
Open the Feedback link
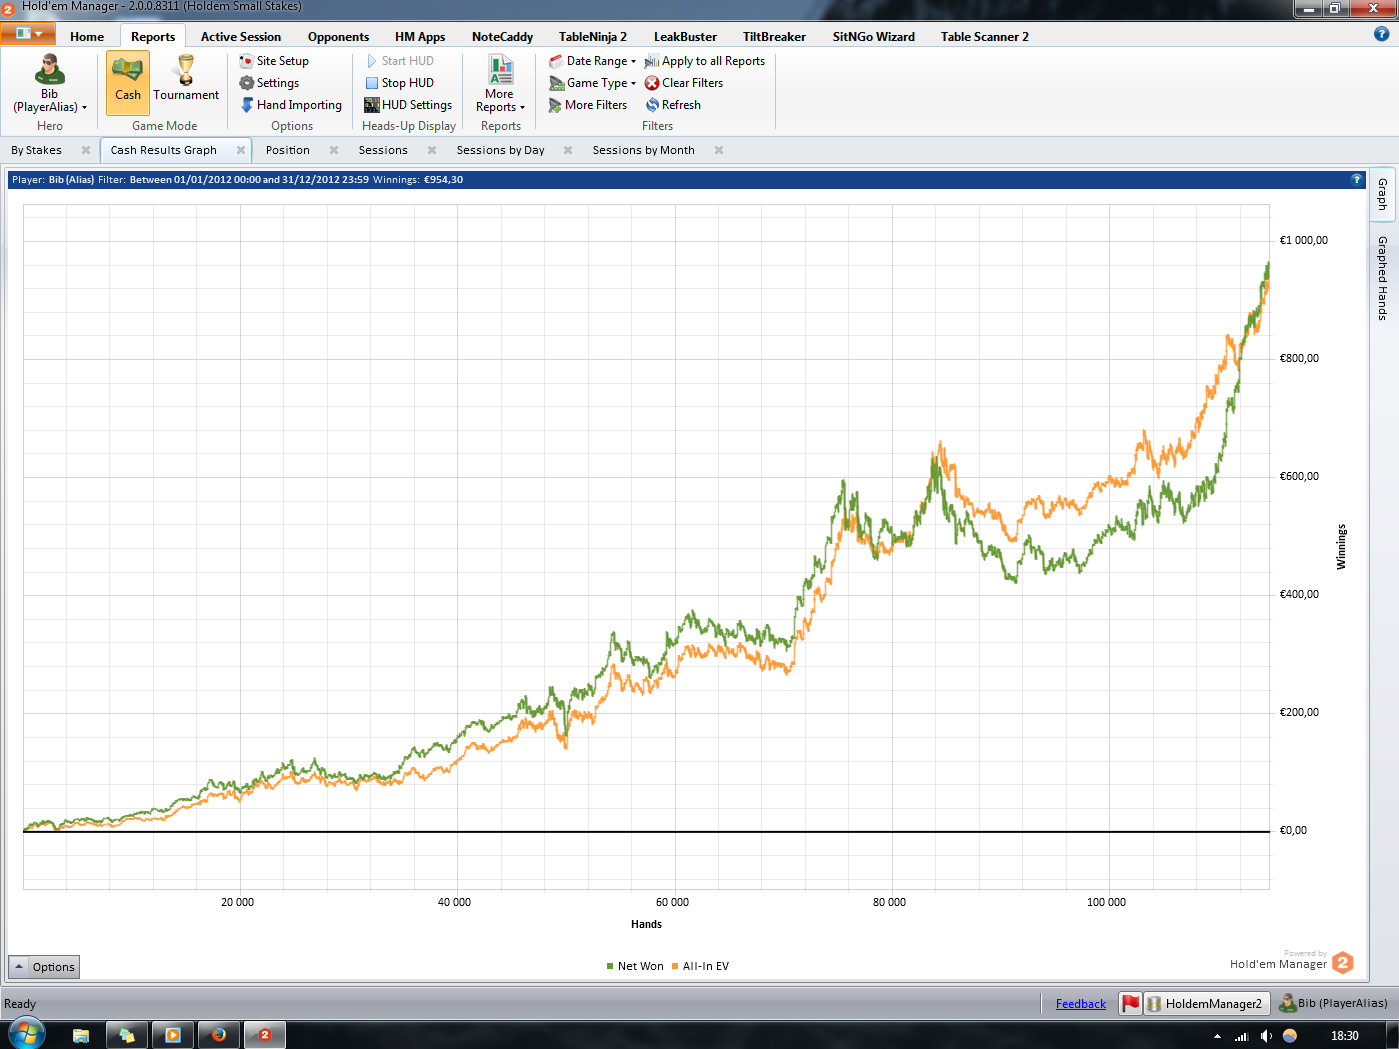click(x=1081, y=1004)
